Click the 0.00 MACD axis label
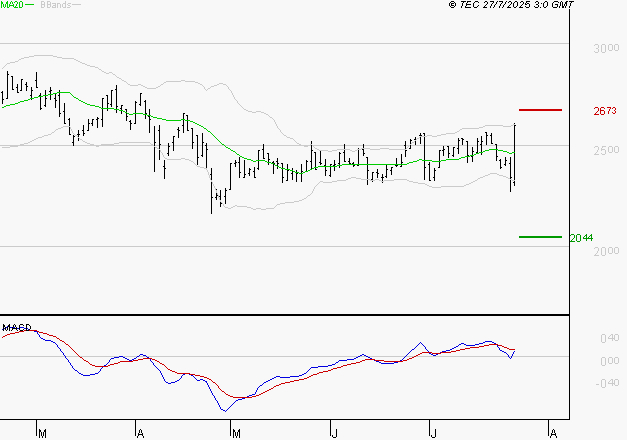The width and height of the screenshot is (627, 440). click(610, 361)
